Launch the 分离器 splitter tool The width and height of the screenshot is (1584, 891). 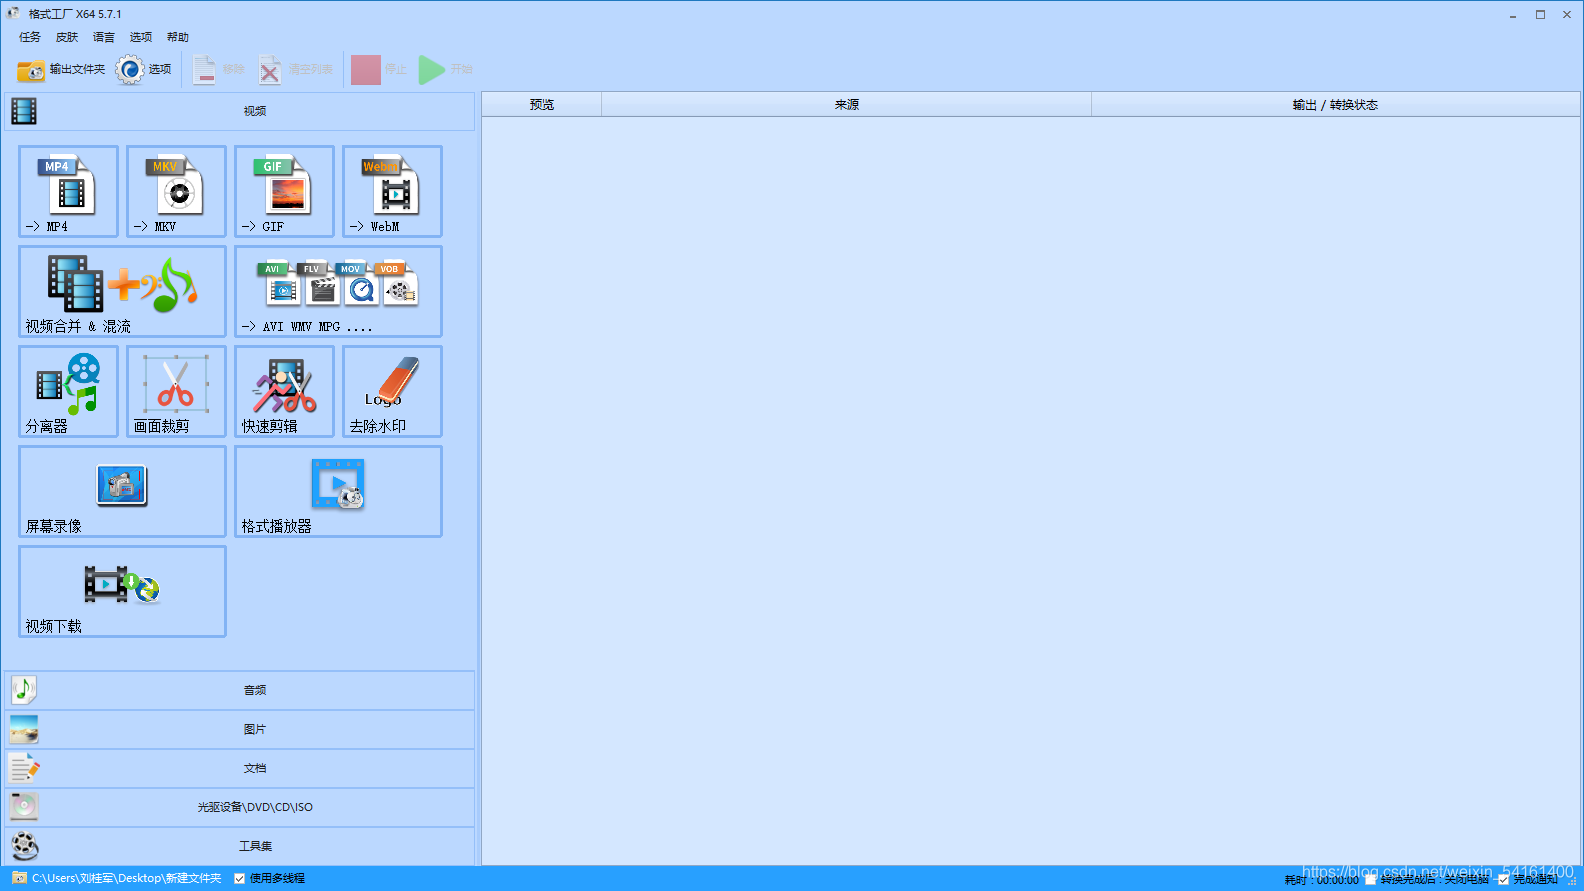[68, 391]
